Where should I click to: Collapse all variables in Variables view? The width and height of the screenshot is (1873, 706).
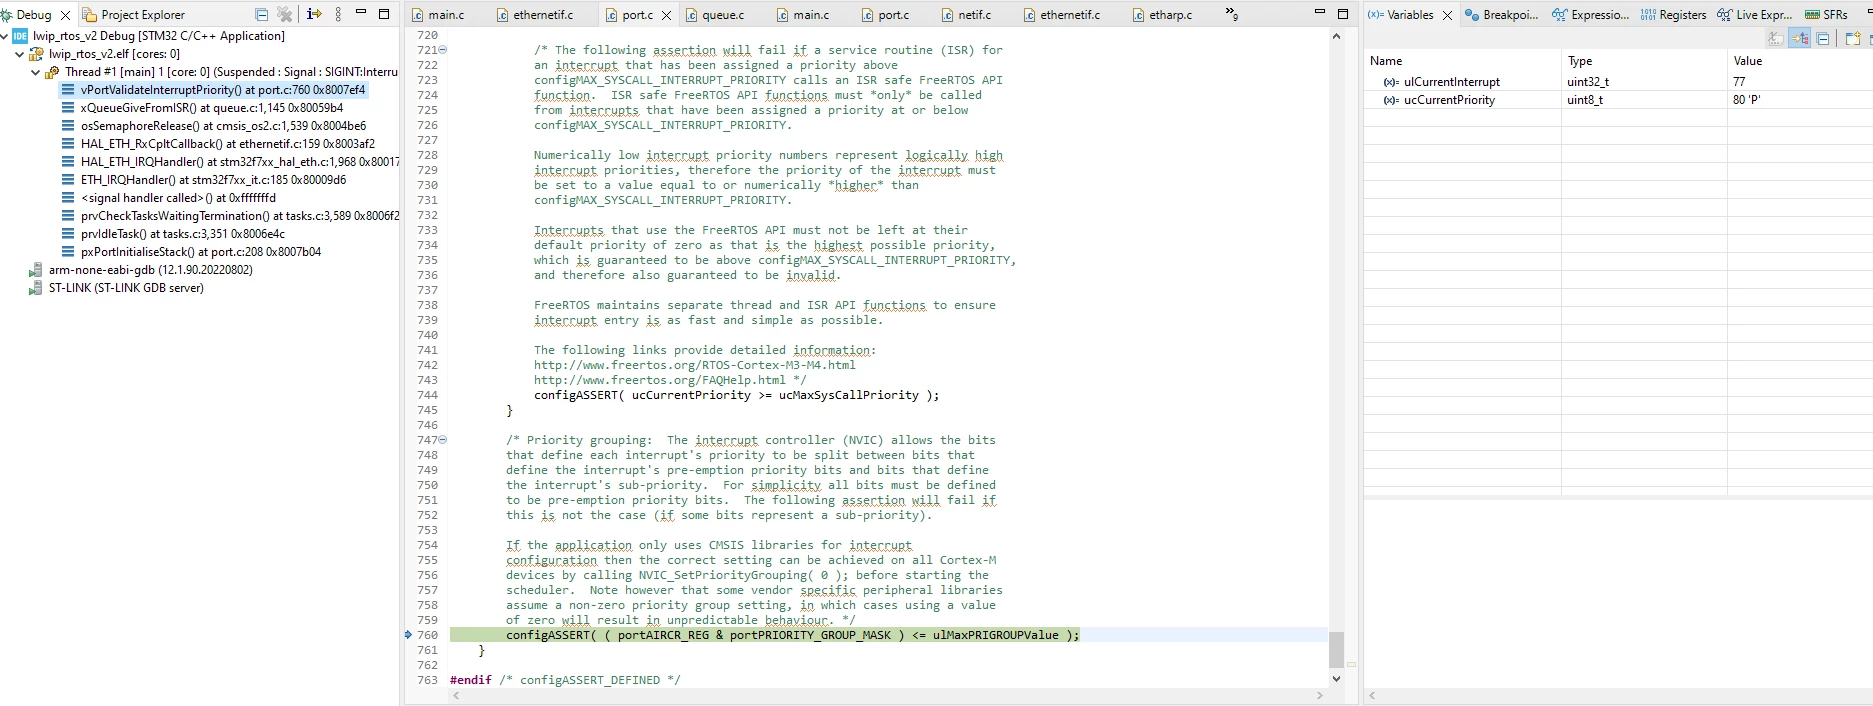click(1823, 38)
